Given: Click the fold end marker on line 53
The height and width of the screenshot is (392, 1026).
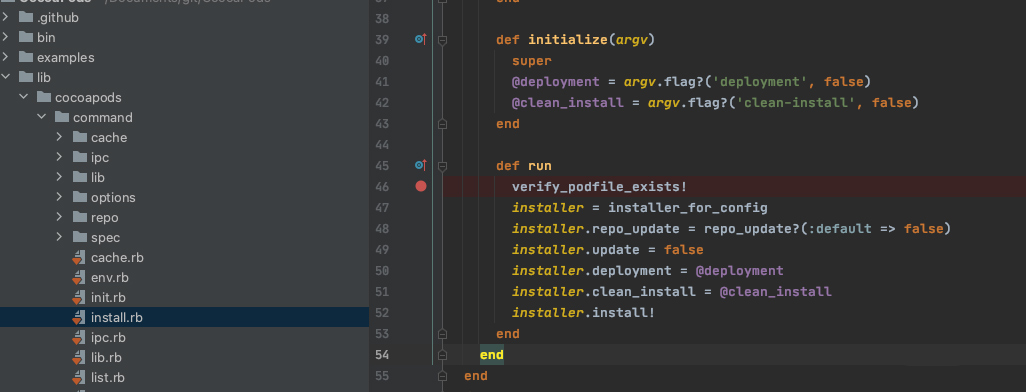Looking at the screenshot, I should pos(442,334).
